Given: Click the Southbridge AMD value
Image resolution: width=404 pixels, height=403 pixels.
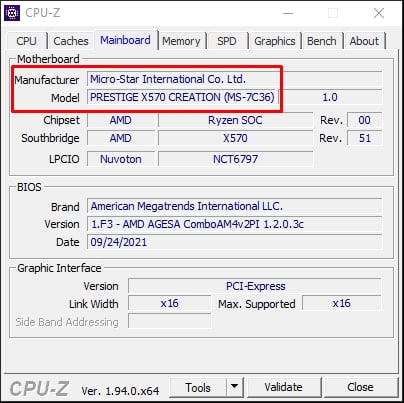Looking at the screenshot, I should [121, 138].
